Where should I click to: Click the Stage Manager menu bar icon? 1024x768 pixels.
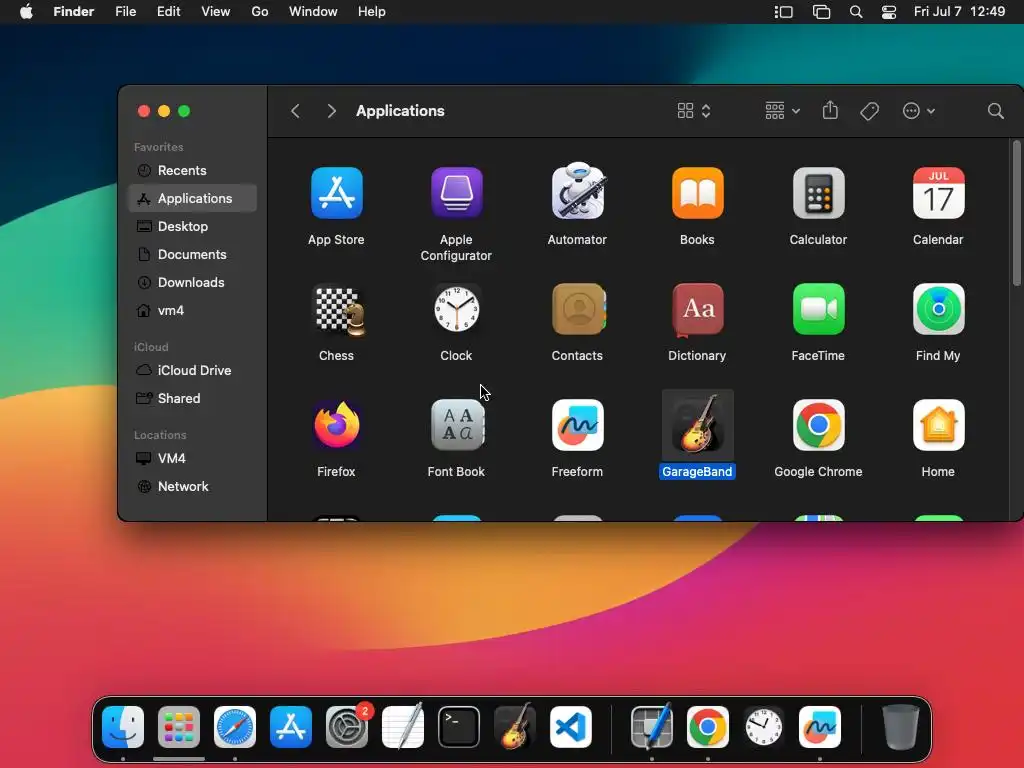coord(783,12)
